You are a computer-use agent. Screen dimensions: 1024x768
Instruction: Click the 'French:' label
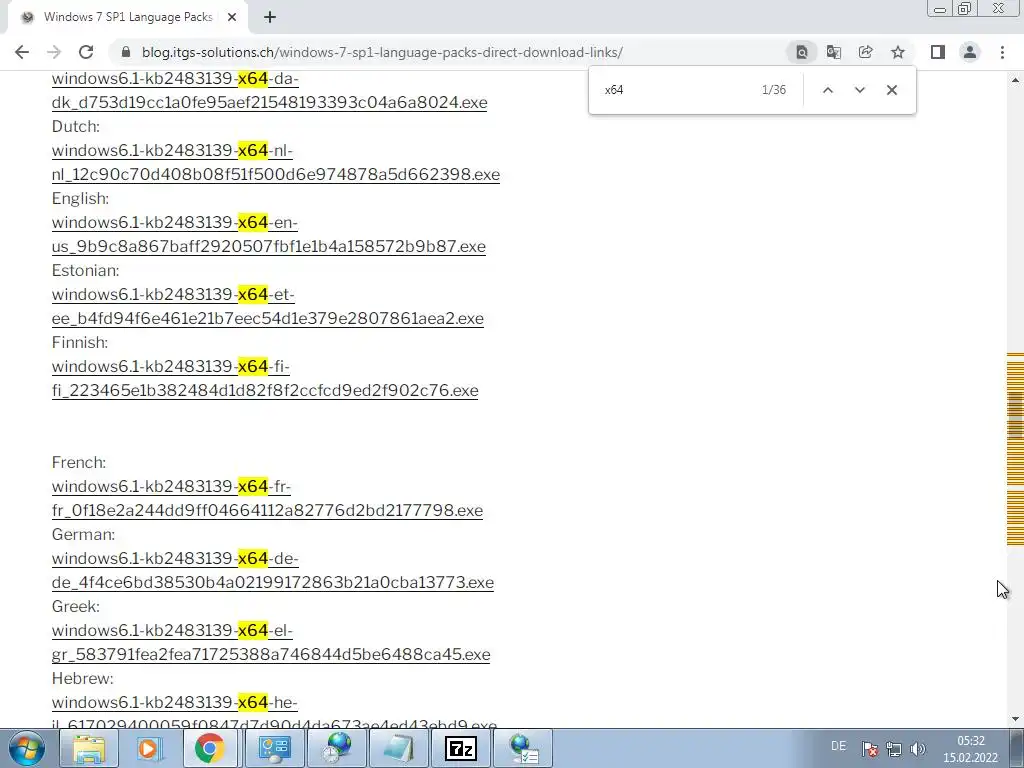click(x=79, y=462)
